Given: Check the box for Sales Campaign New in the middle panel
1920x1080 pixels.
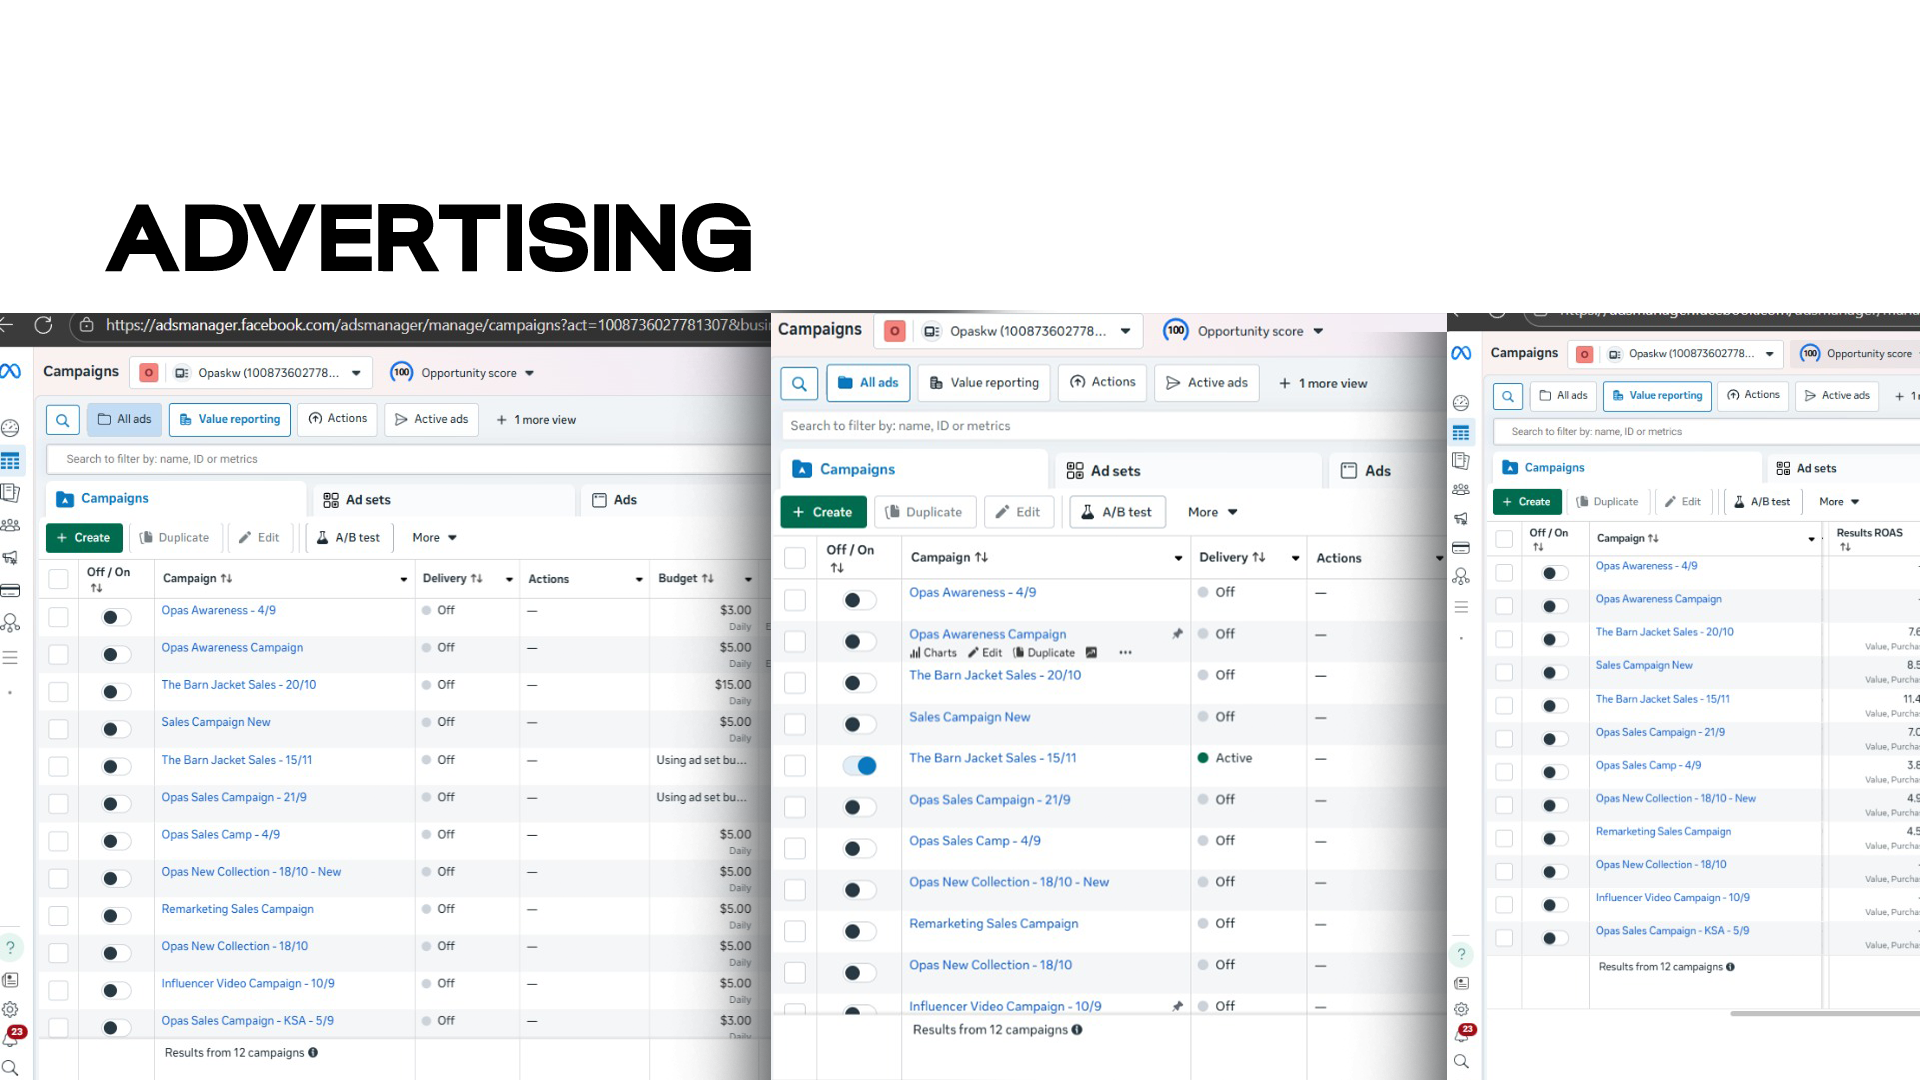Looking at the screenshot, I should click(x=795, y=724).
